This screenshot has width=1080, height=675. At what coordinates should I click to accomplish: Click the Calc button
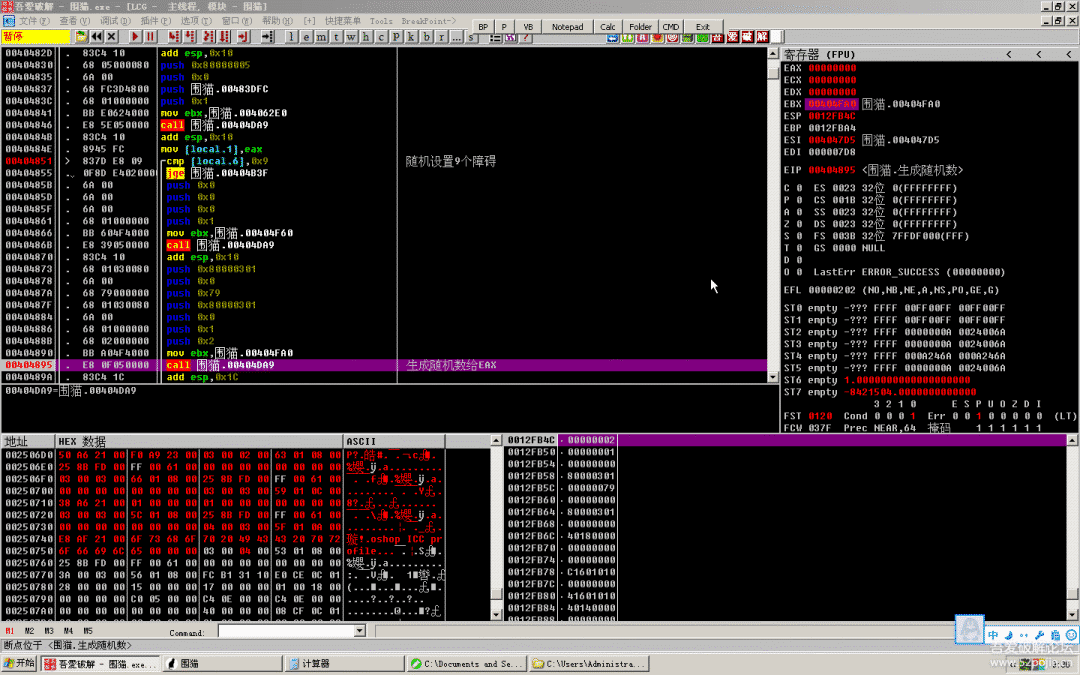click(608, 27)
